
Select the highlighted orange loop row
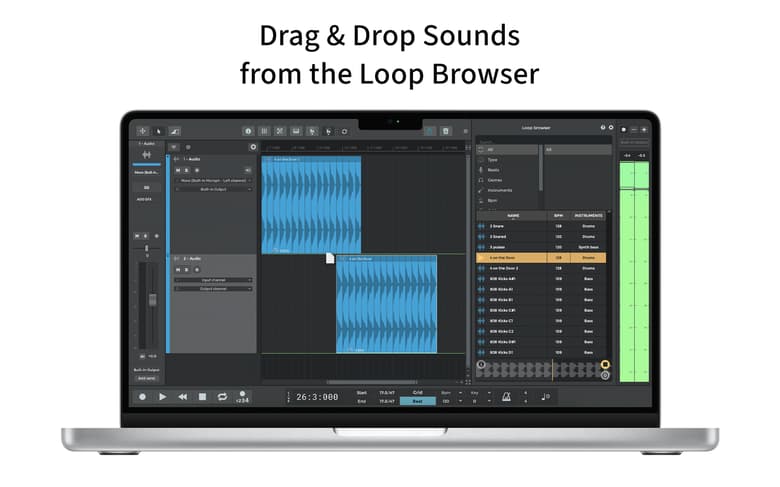(541, 257)
